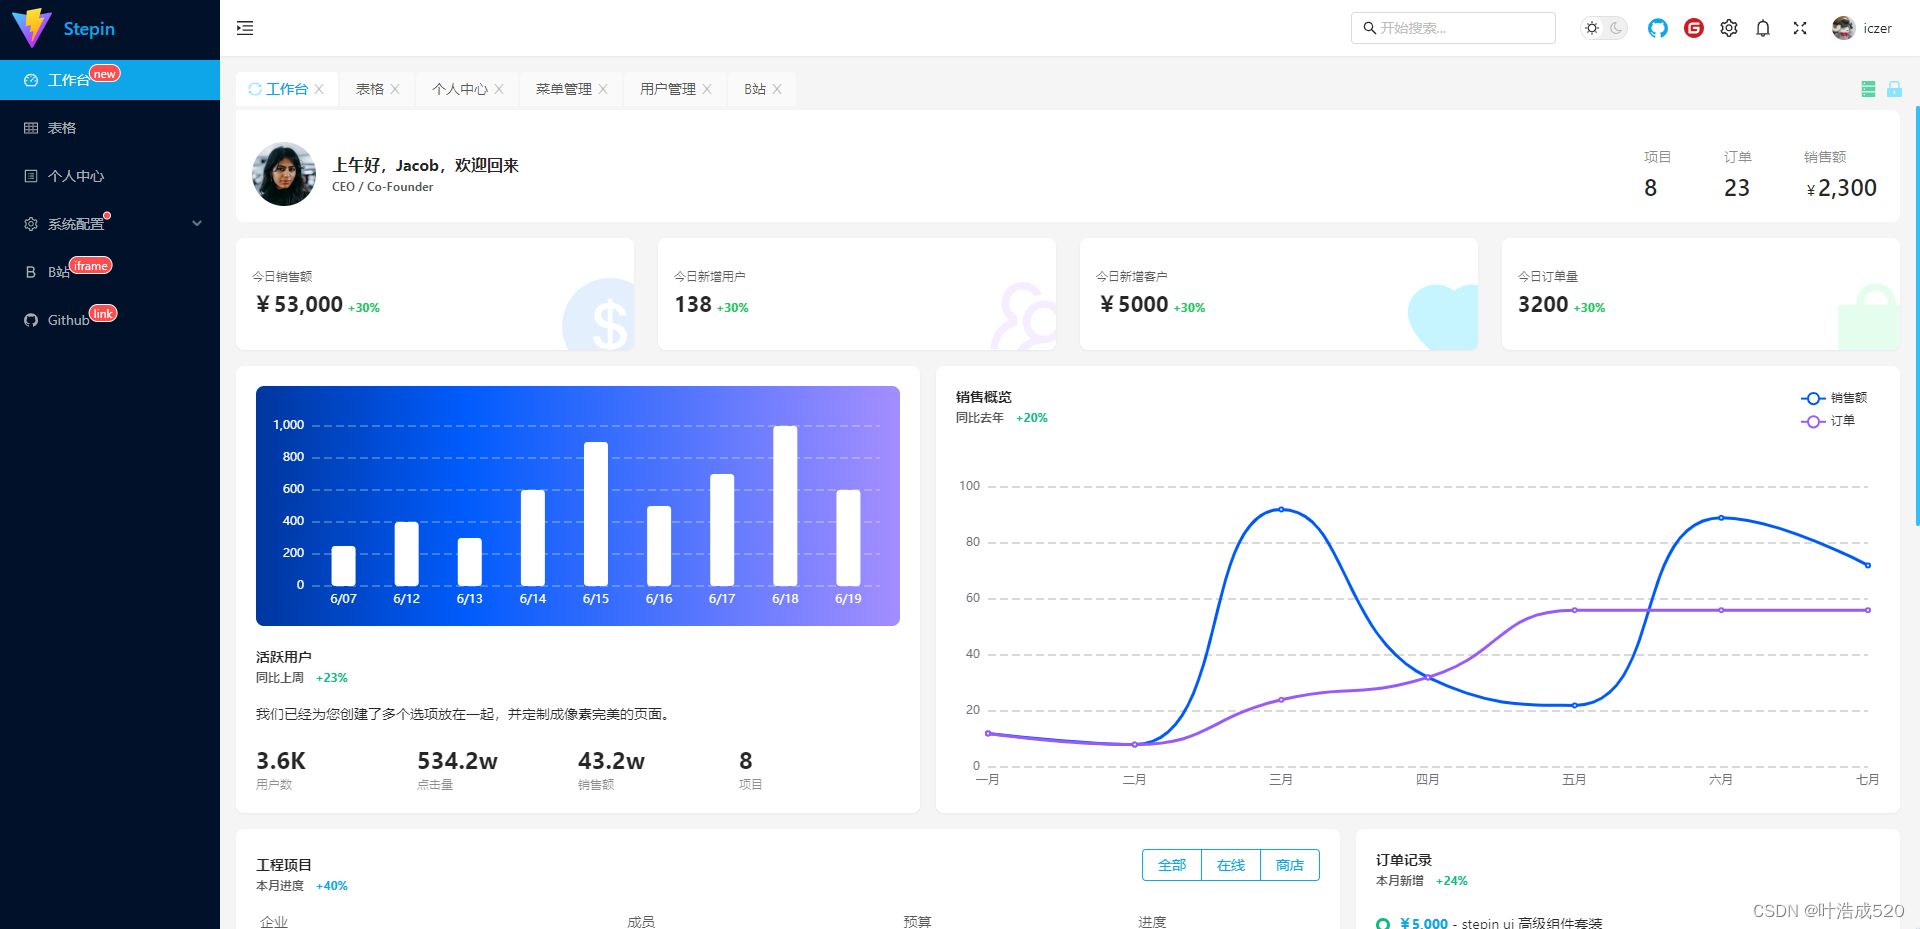This screenshot has width=1920, height=929.
Task: Click the 活跃用户 heading
Action: pos(284,657)
